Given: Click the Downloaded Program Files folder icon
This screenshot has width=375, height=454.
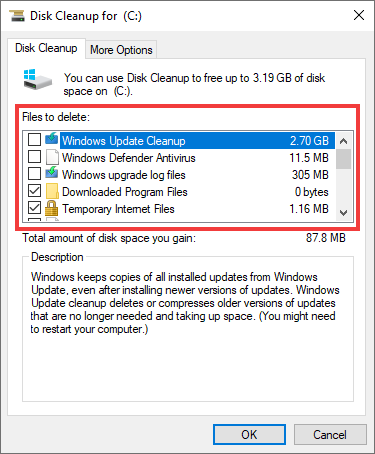Looking at the screenshot, I should 52,191.
